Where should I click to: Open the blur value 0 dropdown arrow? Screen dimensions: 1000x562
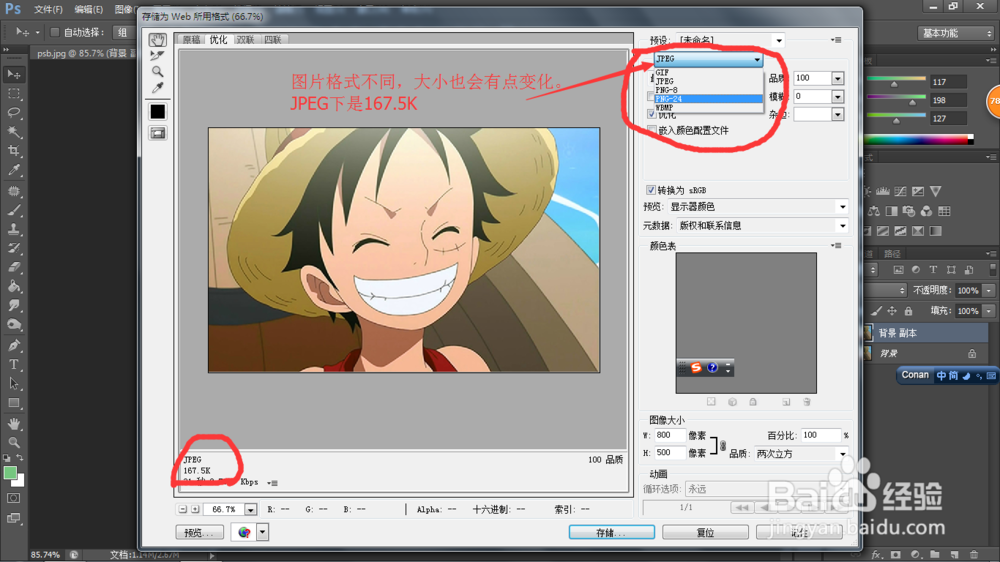tap(837, 97)
